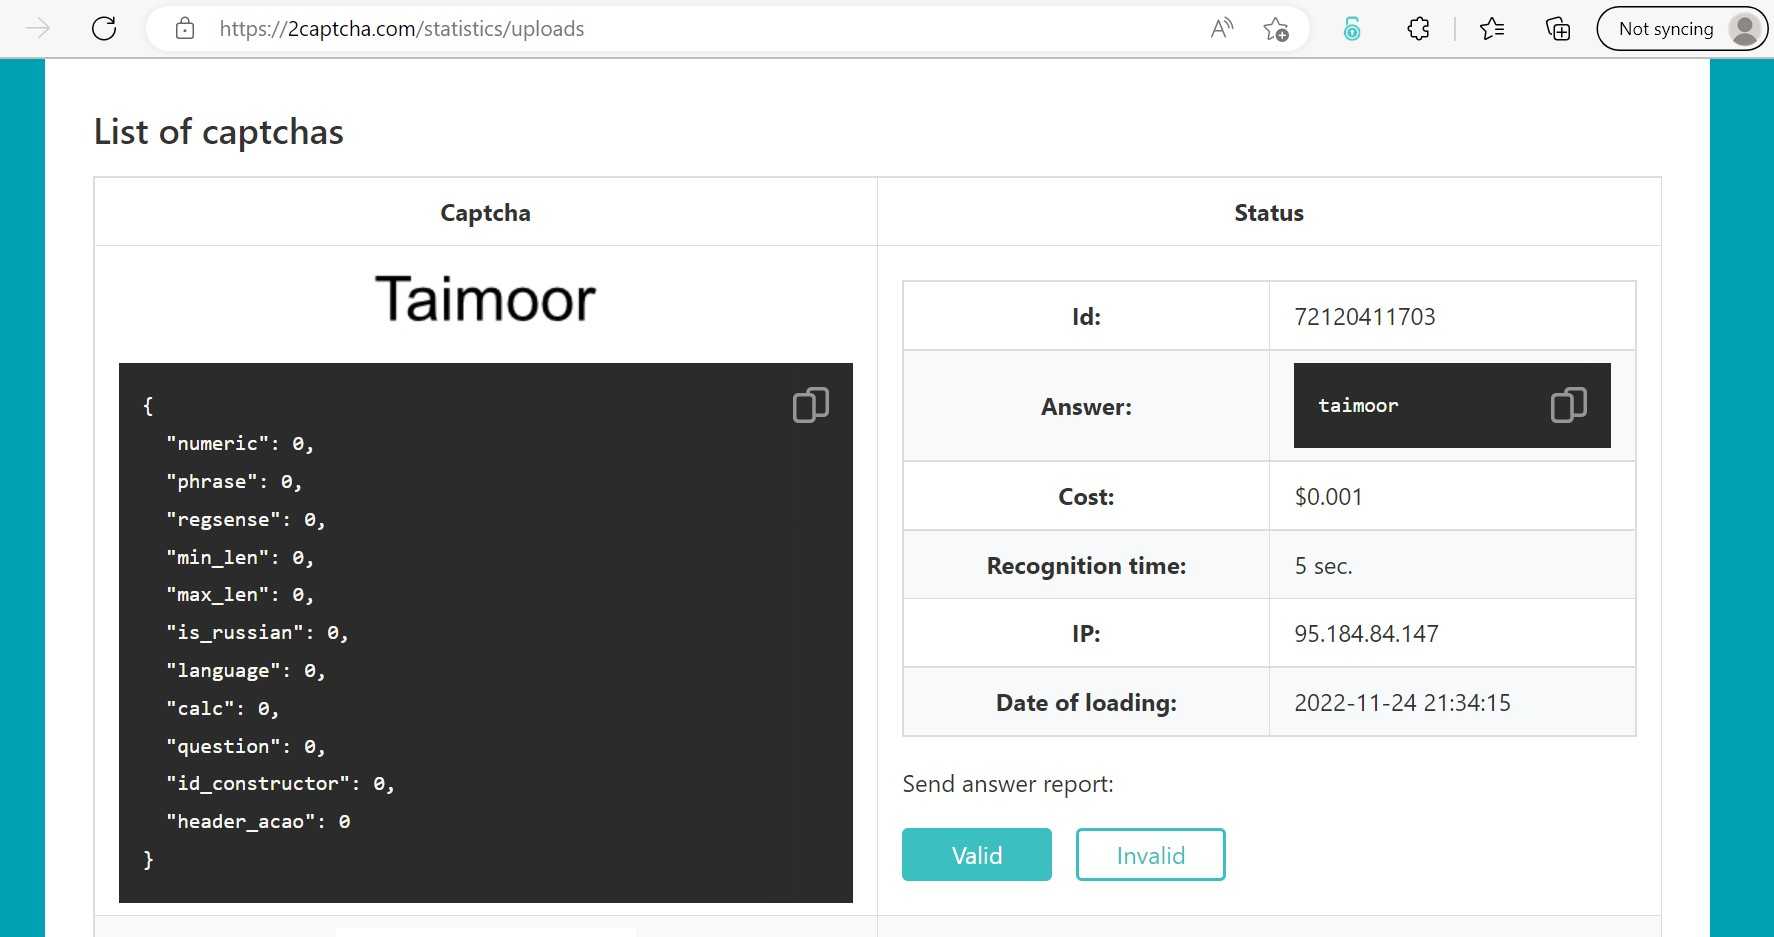Viewport: 1774px width, 937px height.
Task: Open the Favorites list icon
Action: point(1492,29)
